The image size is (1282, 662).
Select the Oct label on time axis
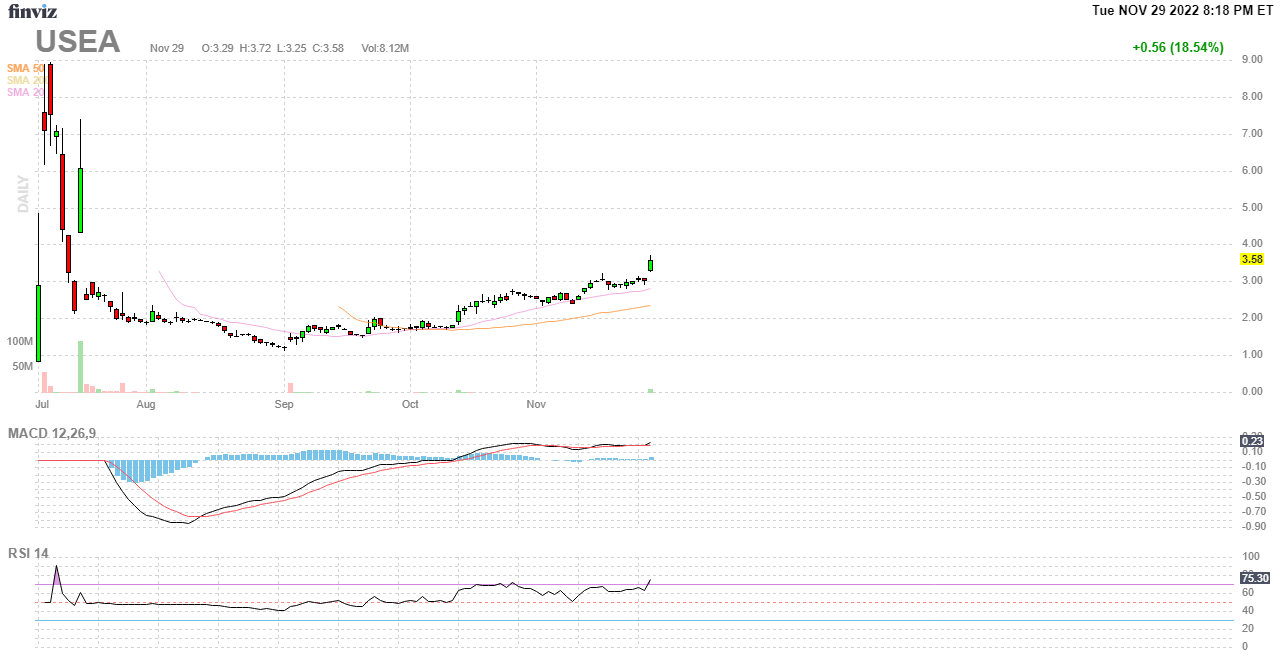[410, 405]
